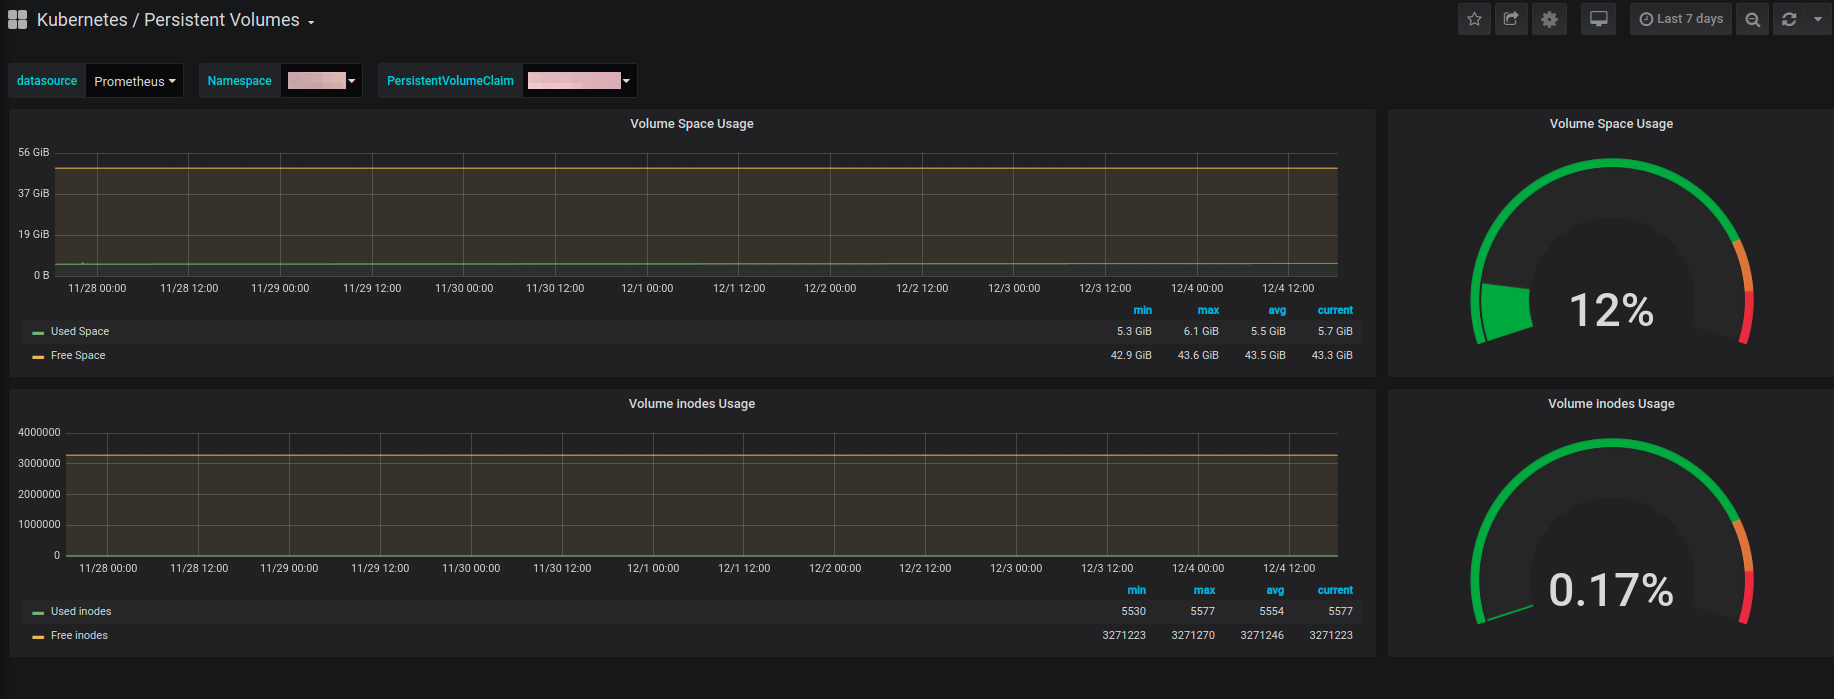
Task: Toggle the Free Space series in legend
Action: click(x=78, y=355)
